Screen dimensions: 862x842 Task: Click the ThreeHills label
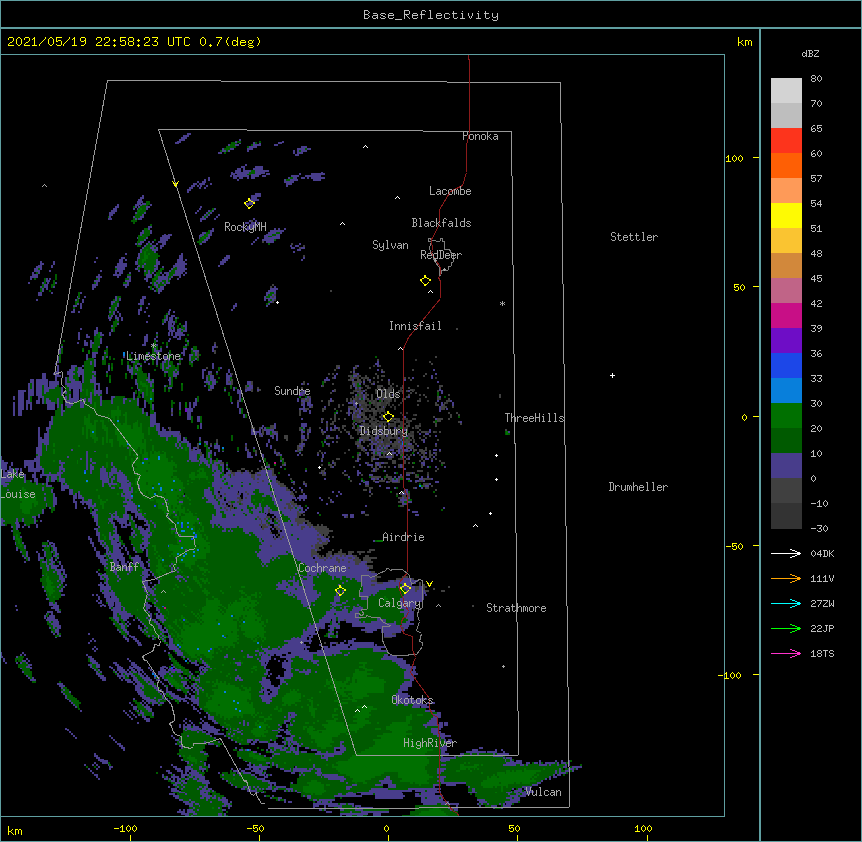point(534,418)
